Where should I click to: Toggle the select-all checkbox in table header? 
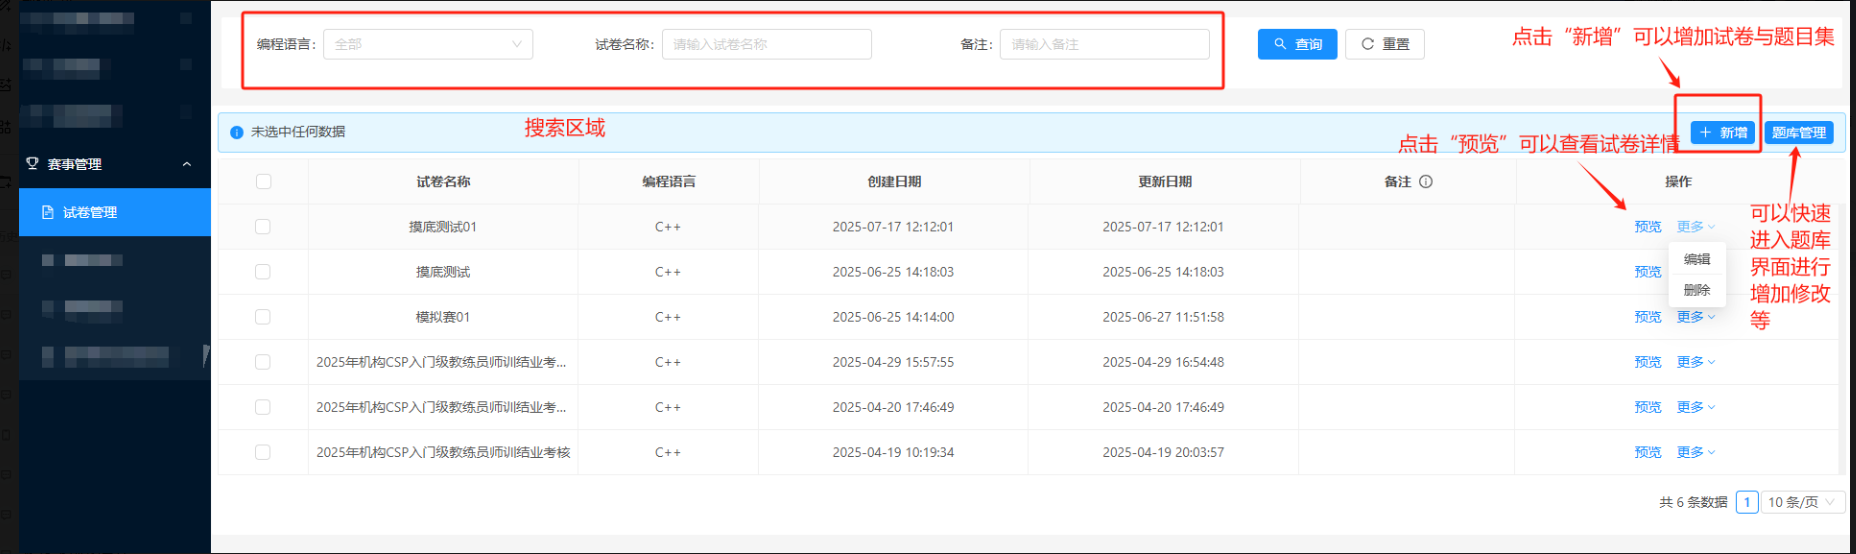263,182
